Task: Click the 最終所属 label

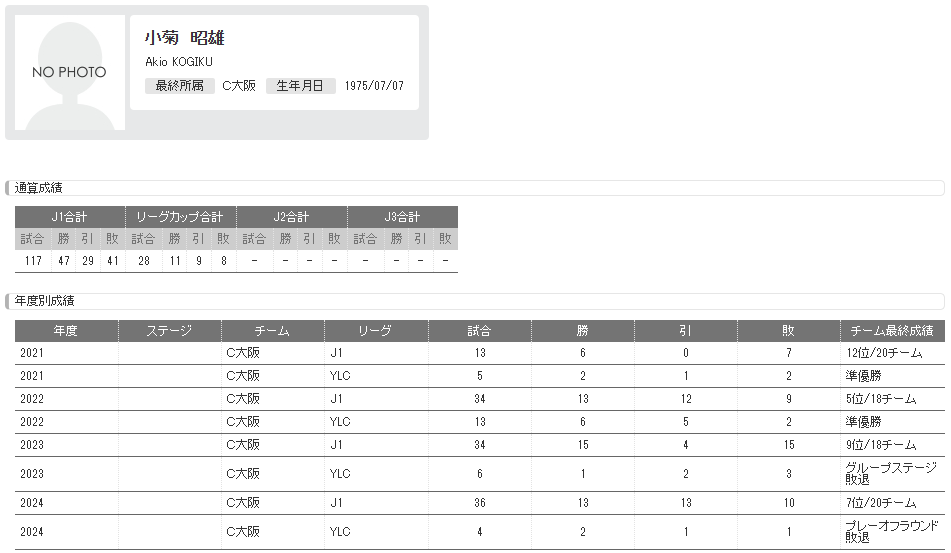Action: 180,86
